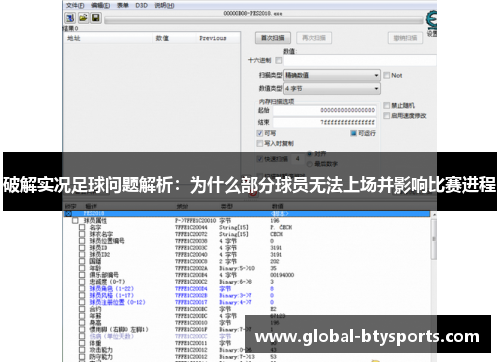
Task: Tick the checkbox for 忠诚度 (0-7)
Action: tap(82, 282)
